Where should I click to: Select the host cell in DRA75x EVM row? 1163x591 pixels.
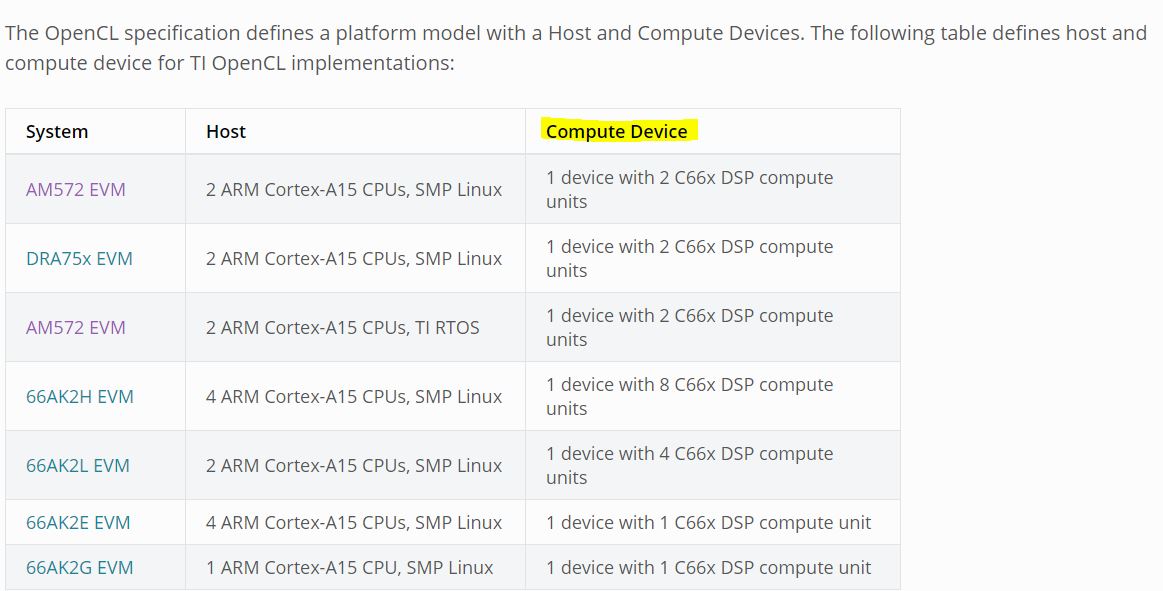point(354,258)
